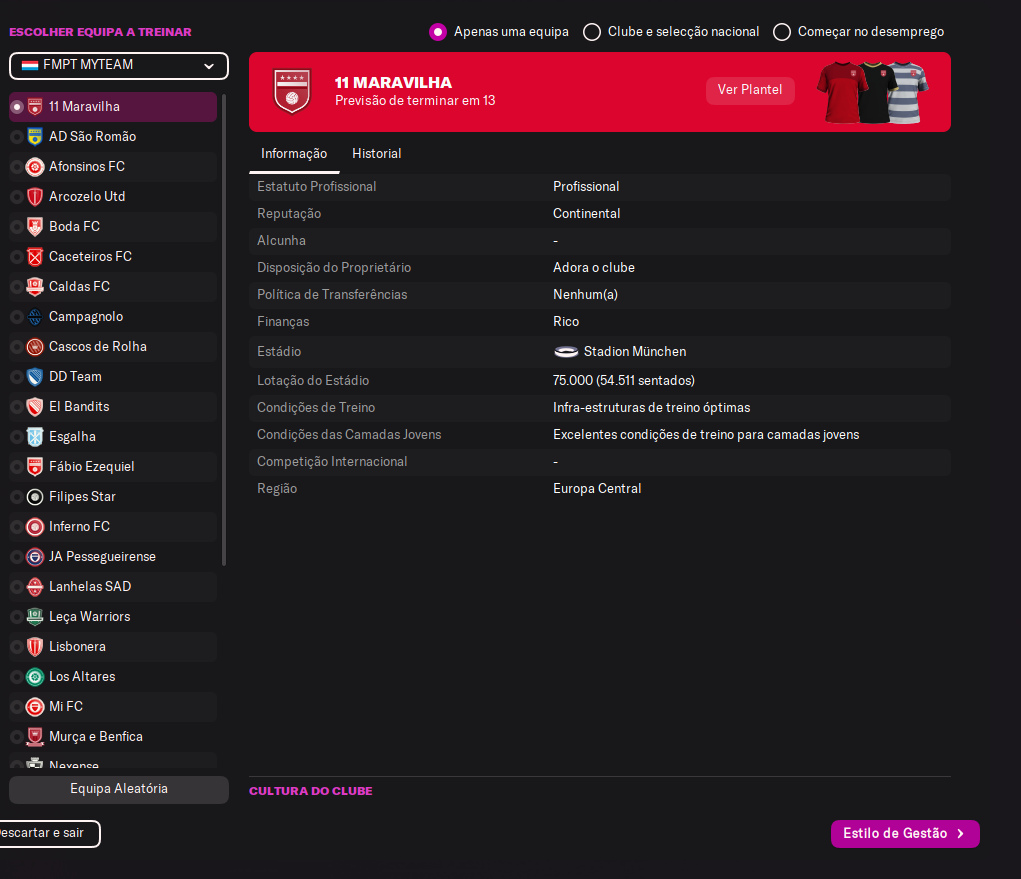Click the team list vertical scrollbar

point(224,330)
